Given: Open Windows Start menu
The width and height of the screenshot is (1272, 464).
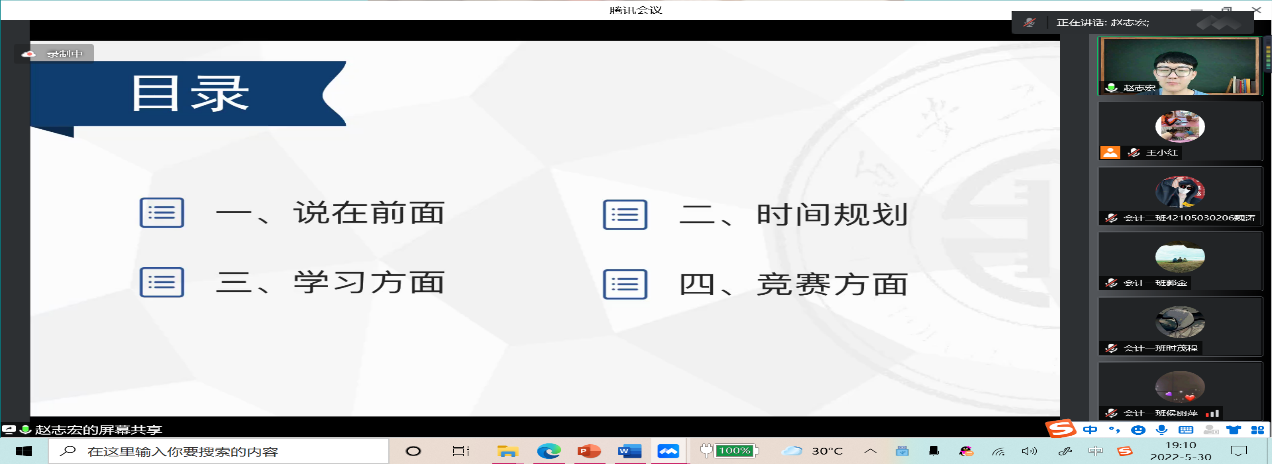Looking at the screenshot, I should (22, 451).
